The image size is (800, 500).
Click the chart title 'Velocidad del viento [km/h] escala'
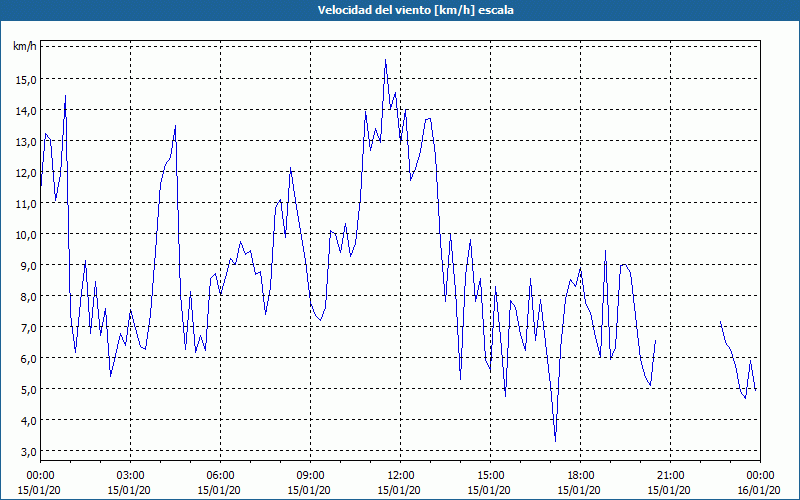point(415,10)
